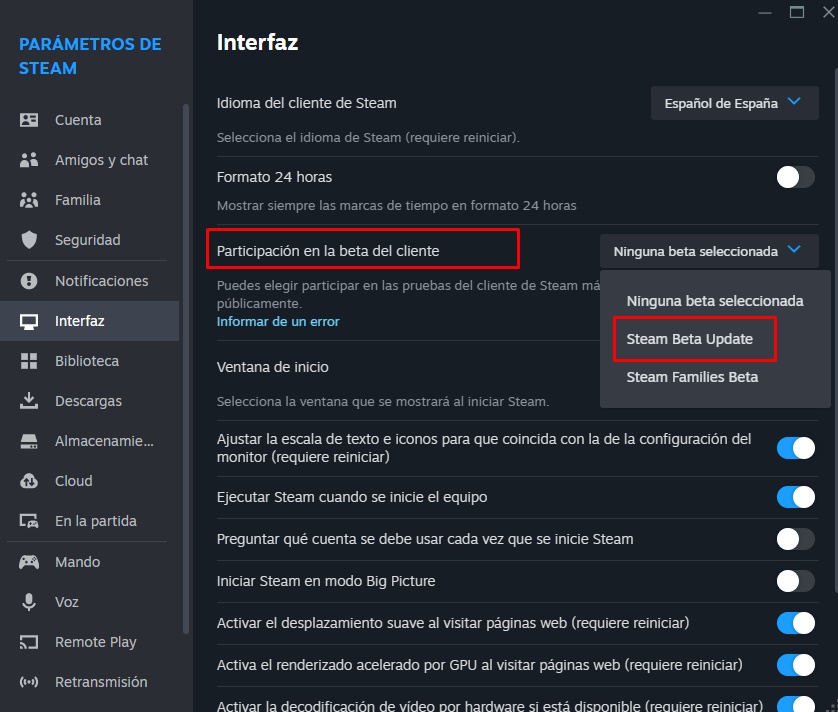Viewport: 838px width, 712px height.
Task: Click the Retransmisión broadcast icon
Action: coord(29,682)
